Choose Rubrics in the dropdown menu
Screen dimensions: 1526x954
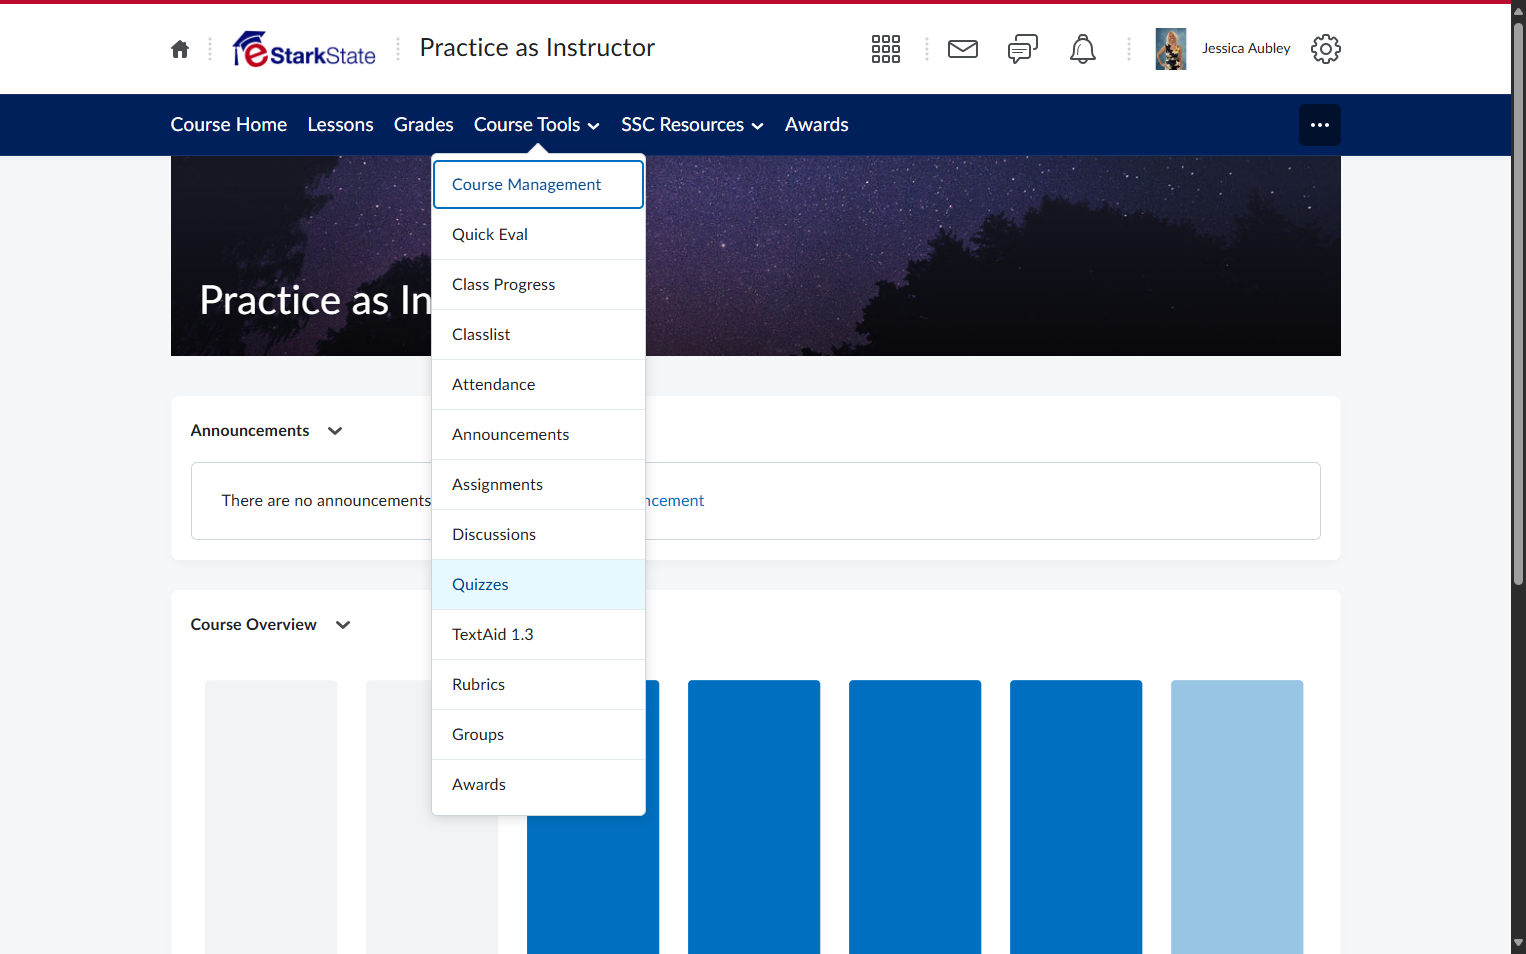(538, 685)
